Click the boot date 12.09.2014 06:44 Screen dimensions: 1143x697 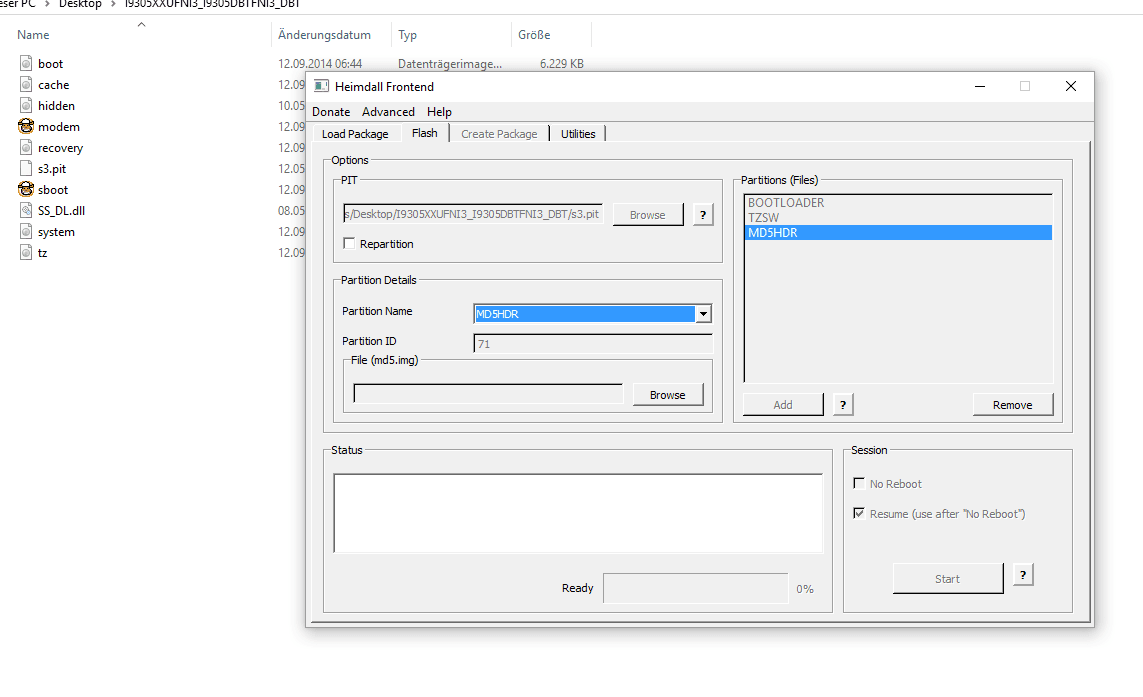tap(320, 63)
